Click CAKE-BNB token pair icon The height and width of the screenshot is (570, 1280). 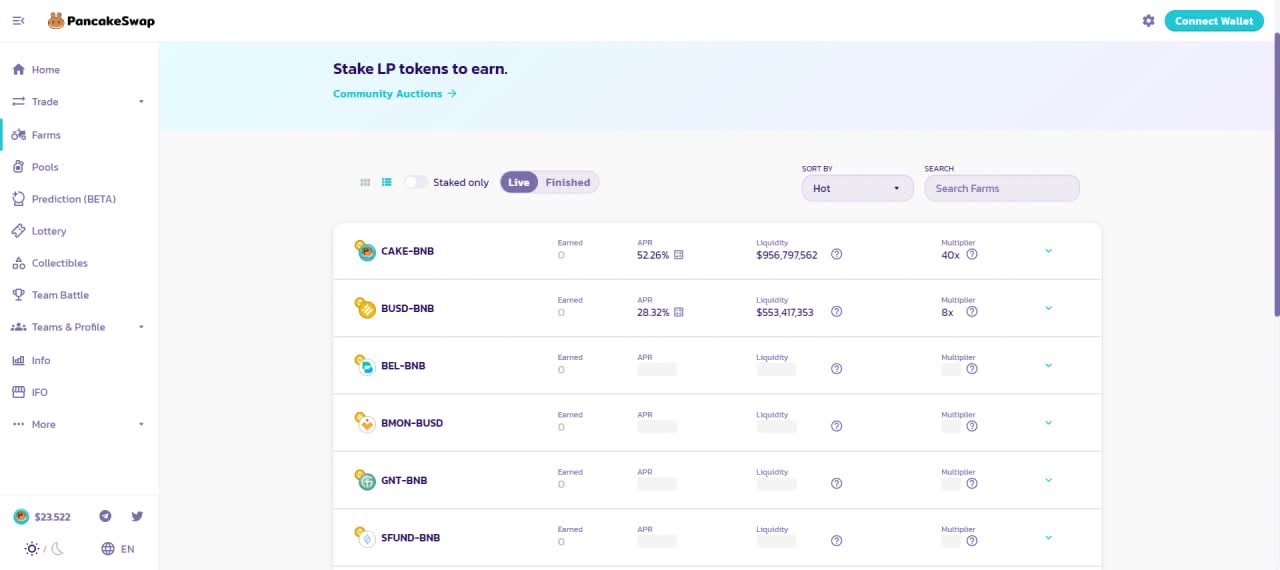(x=365, y=250)
